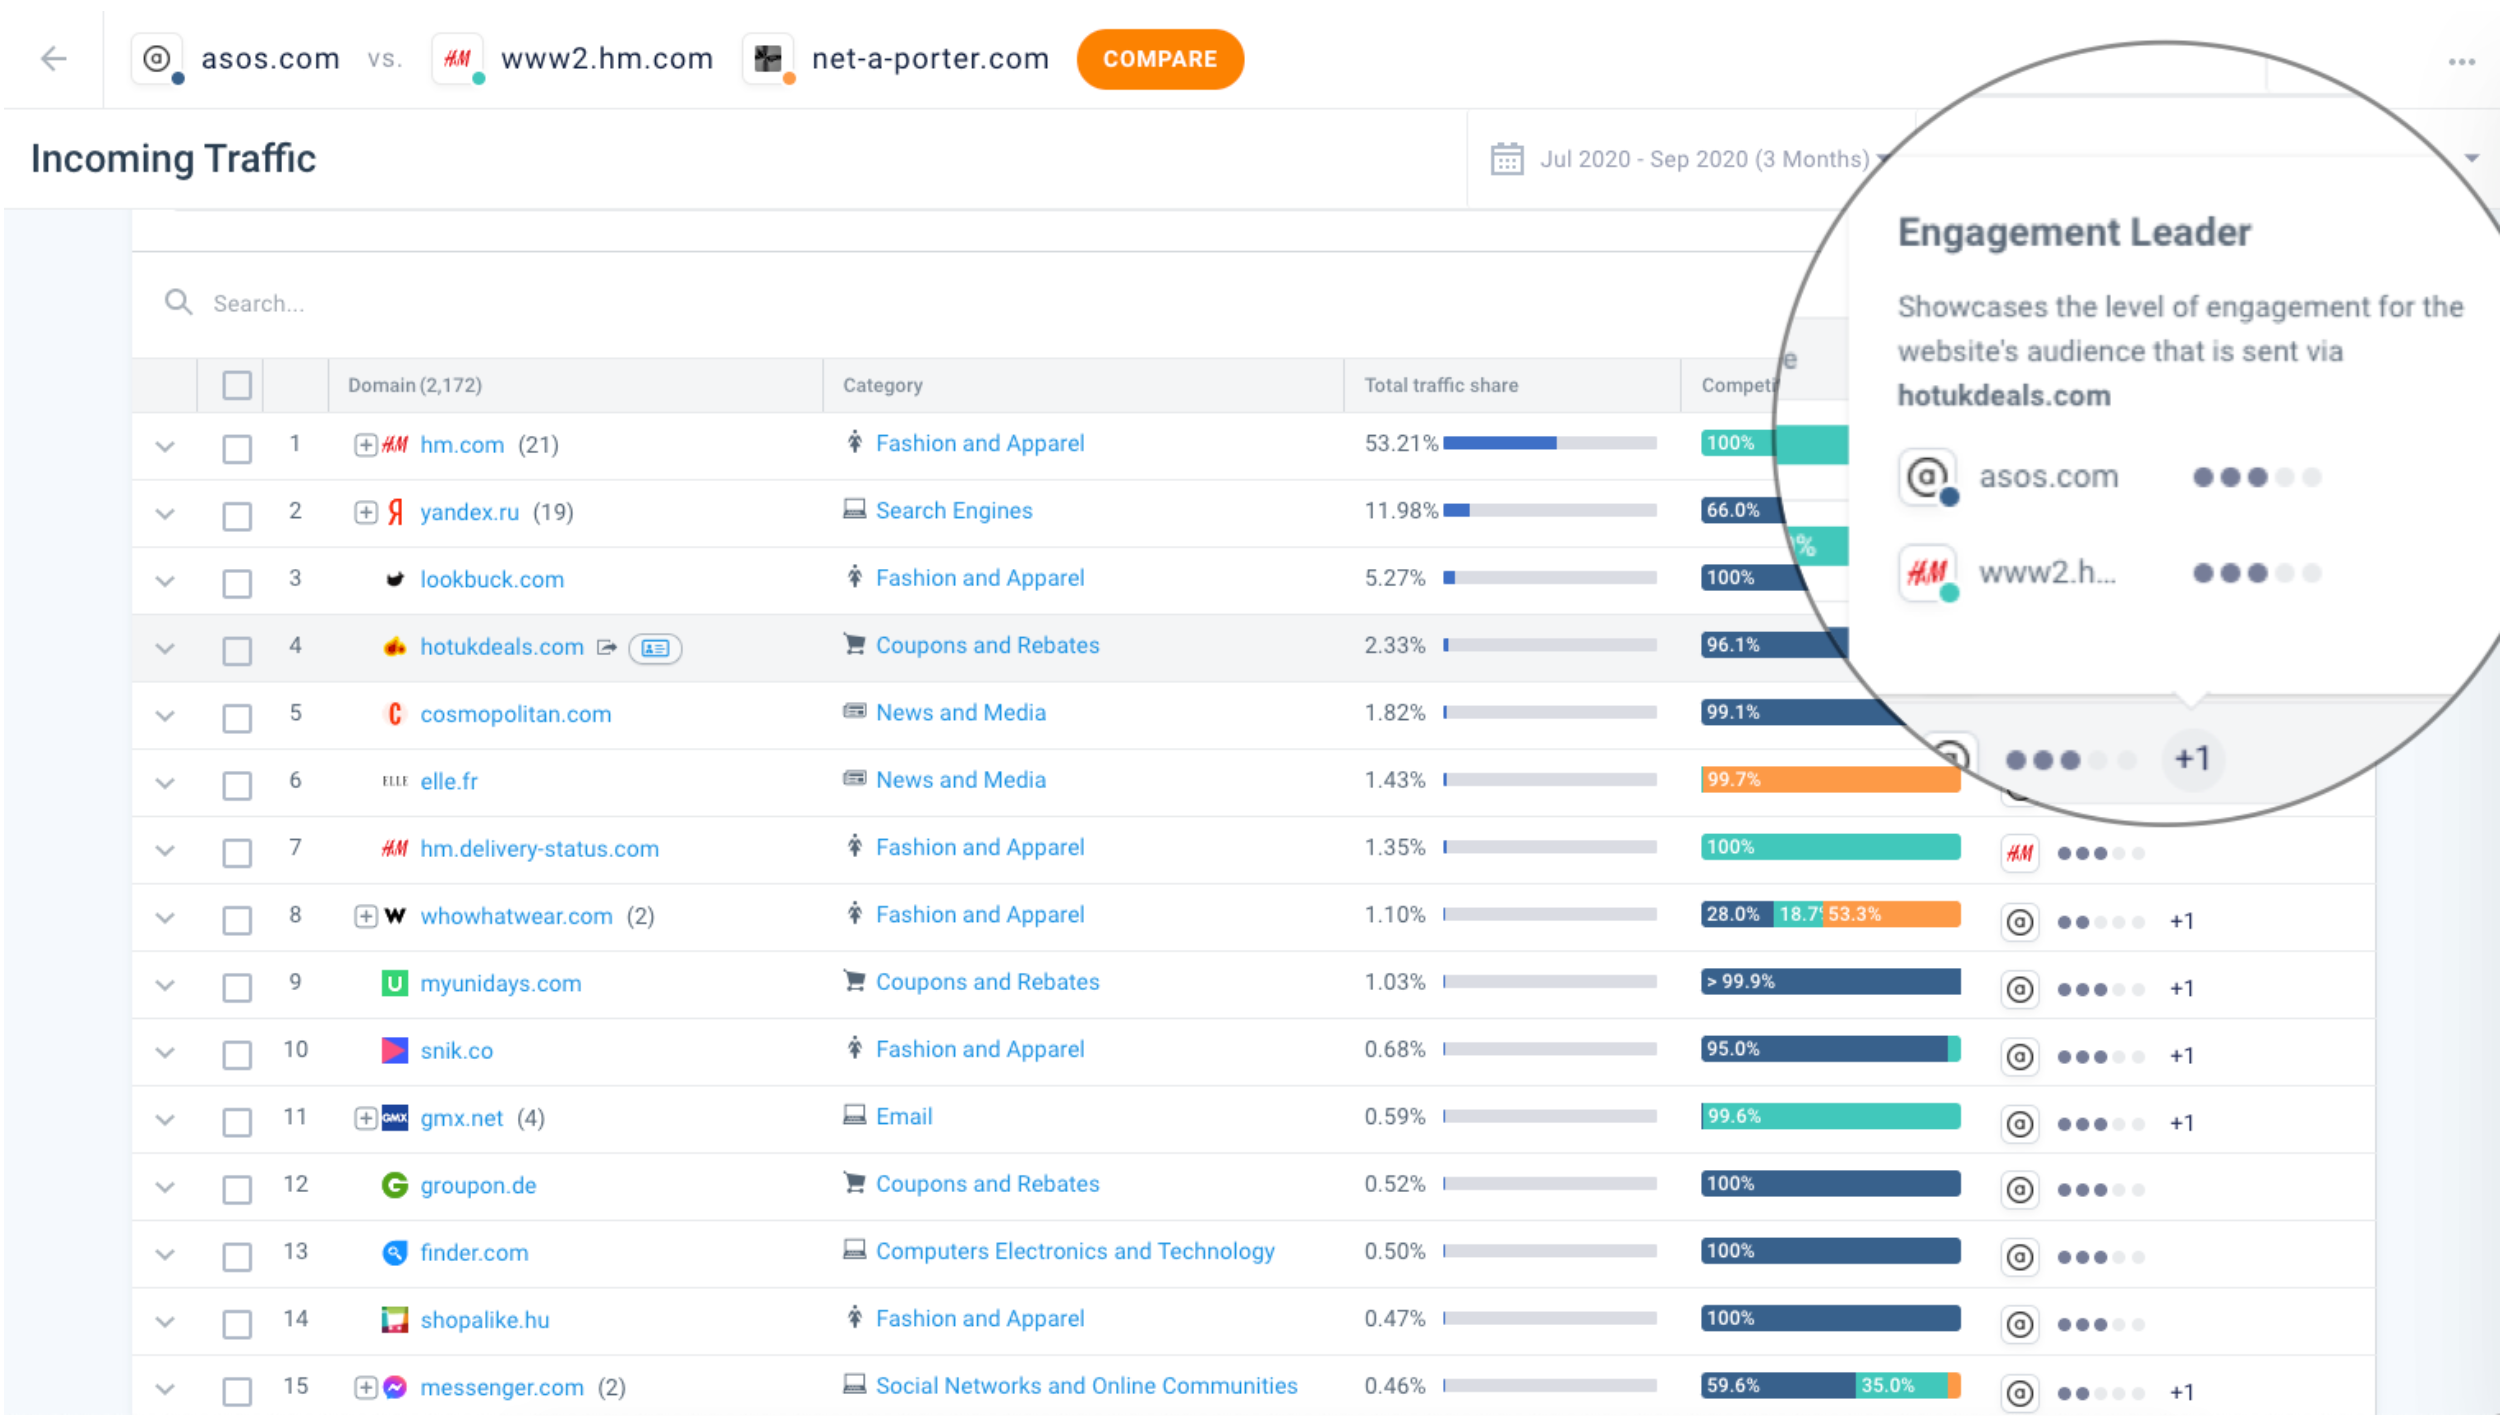Click the orange 99.7% competitive share bar for elle.fr
Image resolution: width=2504 pixels, height=1416 pixels.
point(1830,779)
